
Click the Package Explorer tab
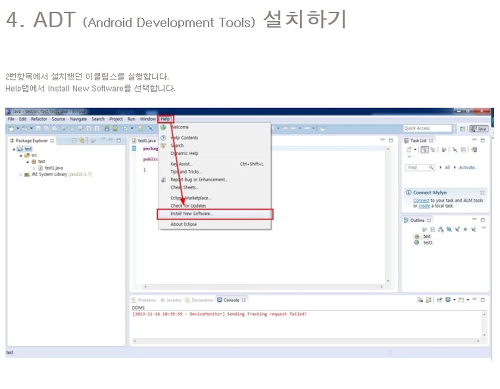click(x=32, y=141)
